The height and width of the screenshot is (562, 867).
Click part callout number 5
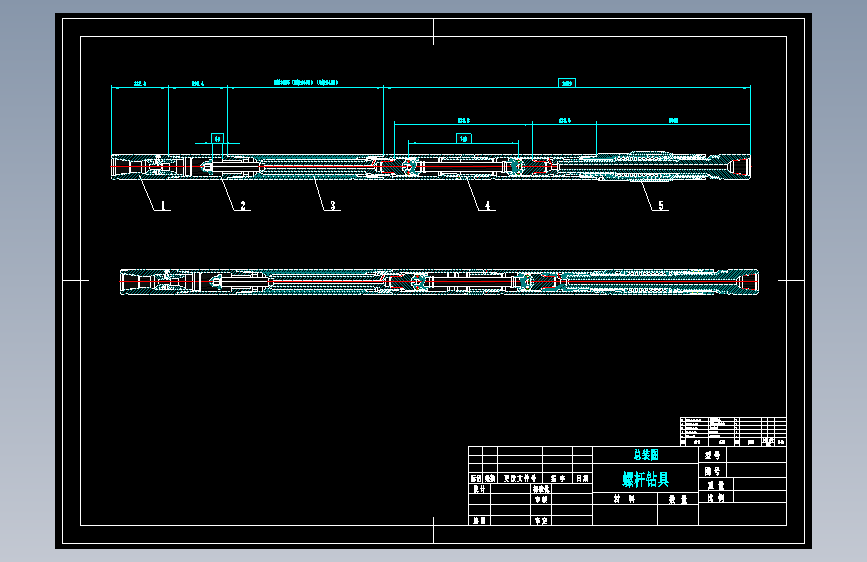pyautogui.click(x=661, y=206)
